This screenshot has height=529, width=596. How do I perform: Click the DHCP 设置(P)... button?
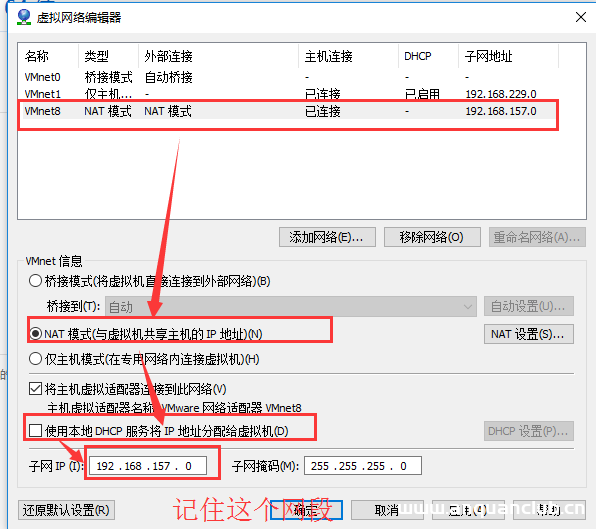[x=529, y=431]
